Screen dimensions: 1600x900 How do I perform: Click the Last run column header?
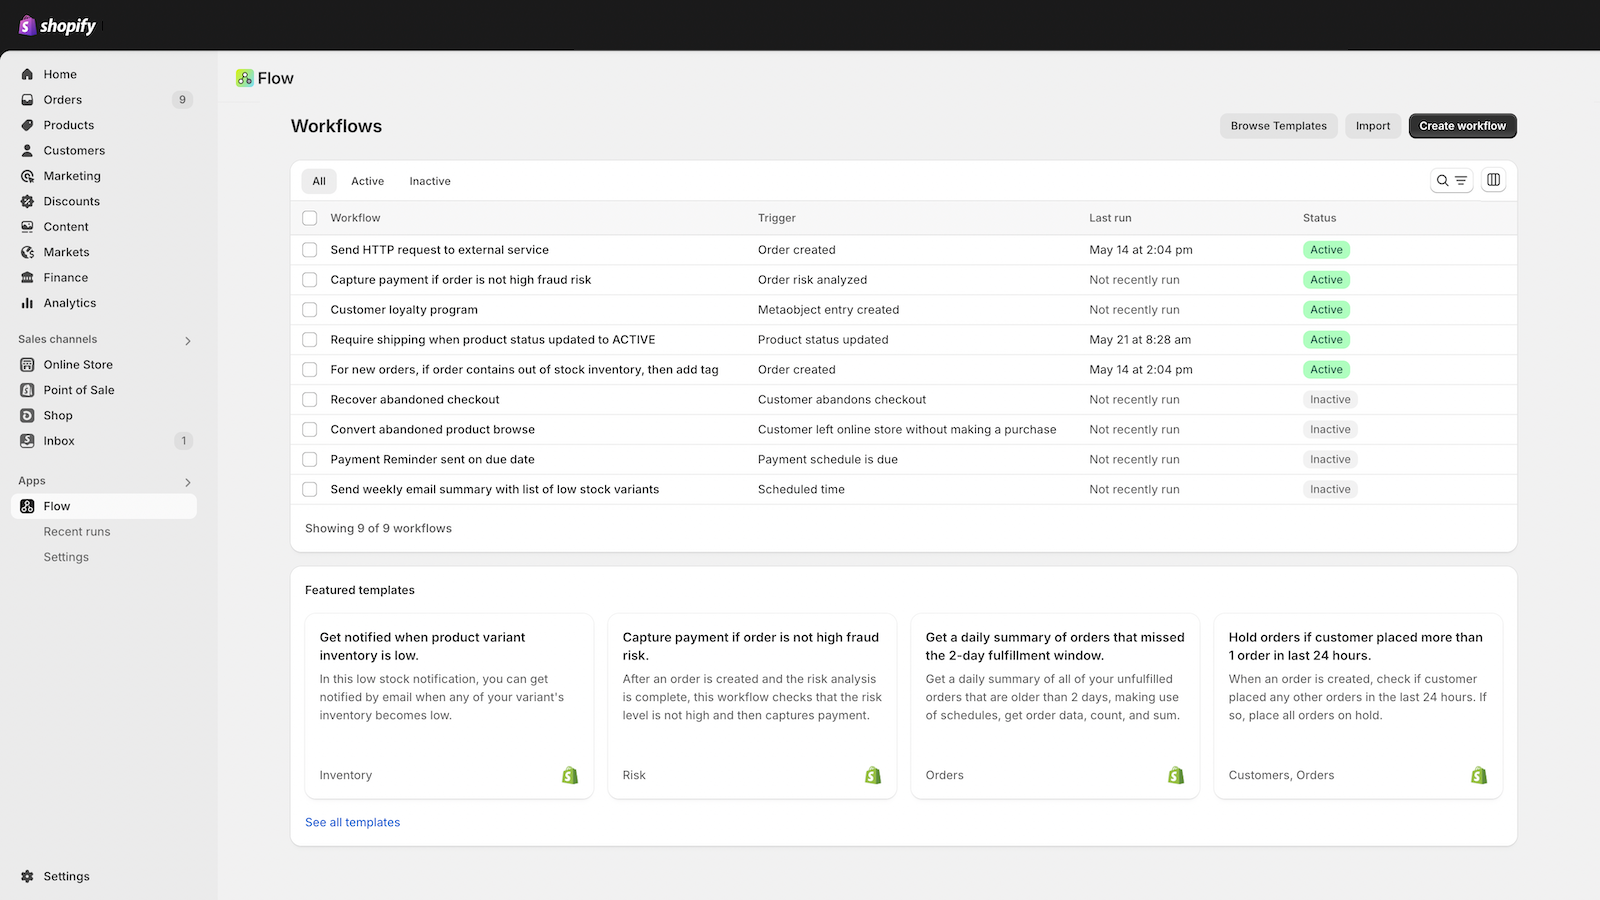1110,218
